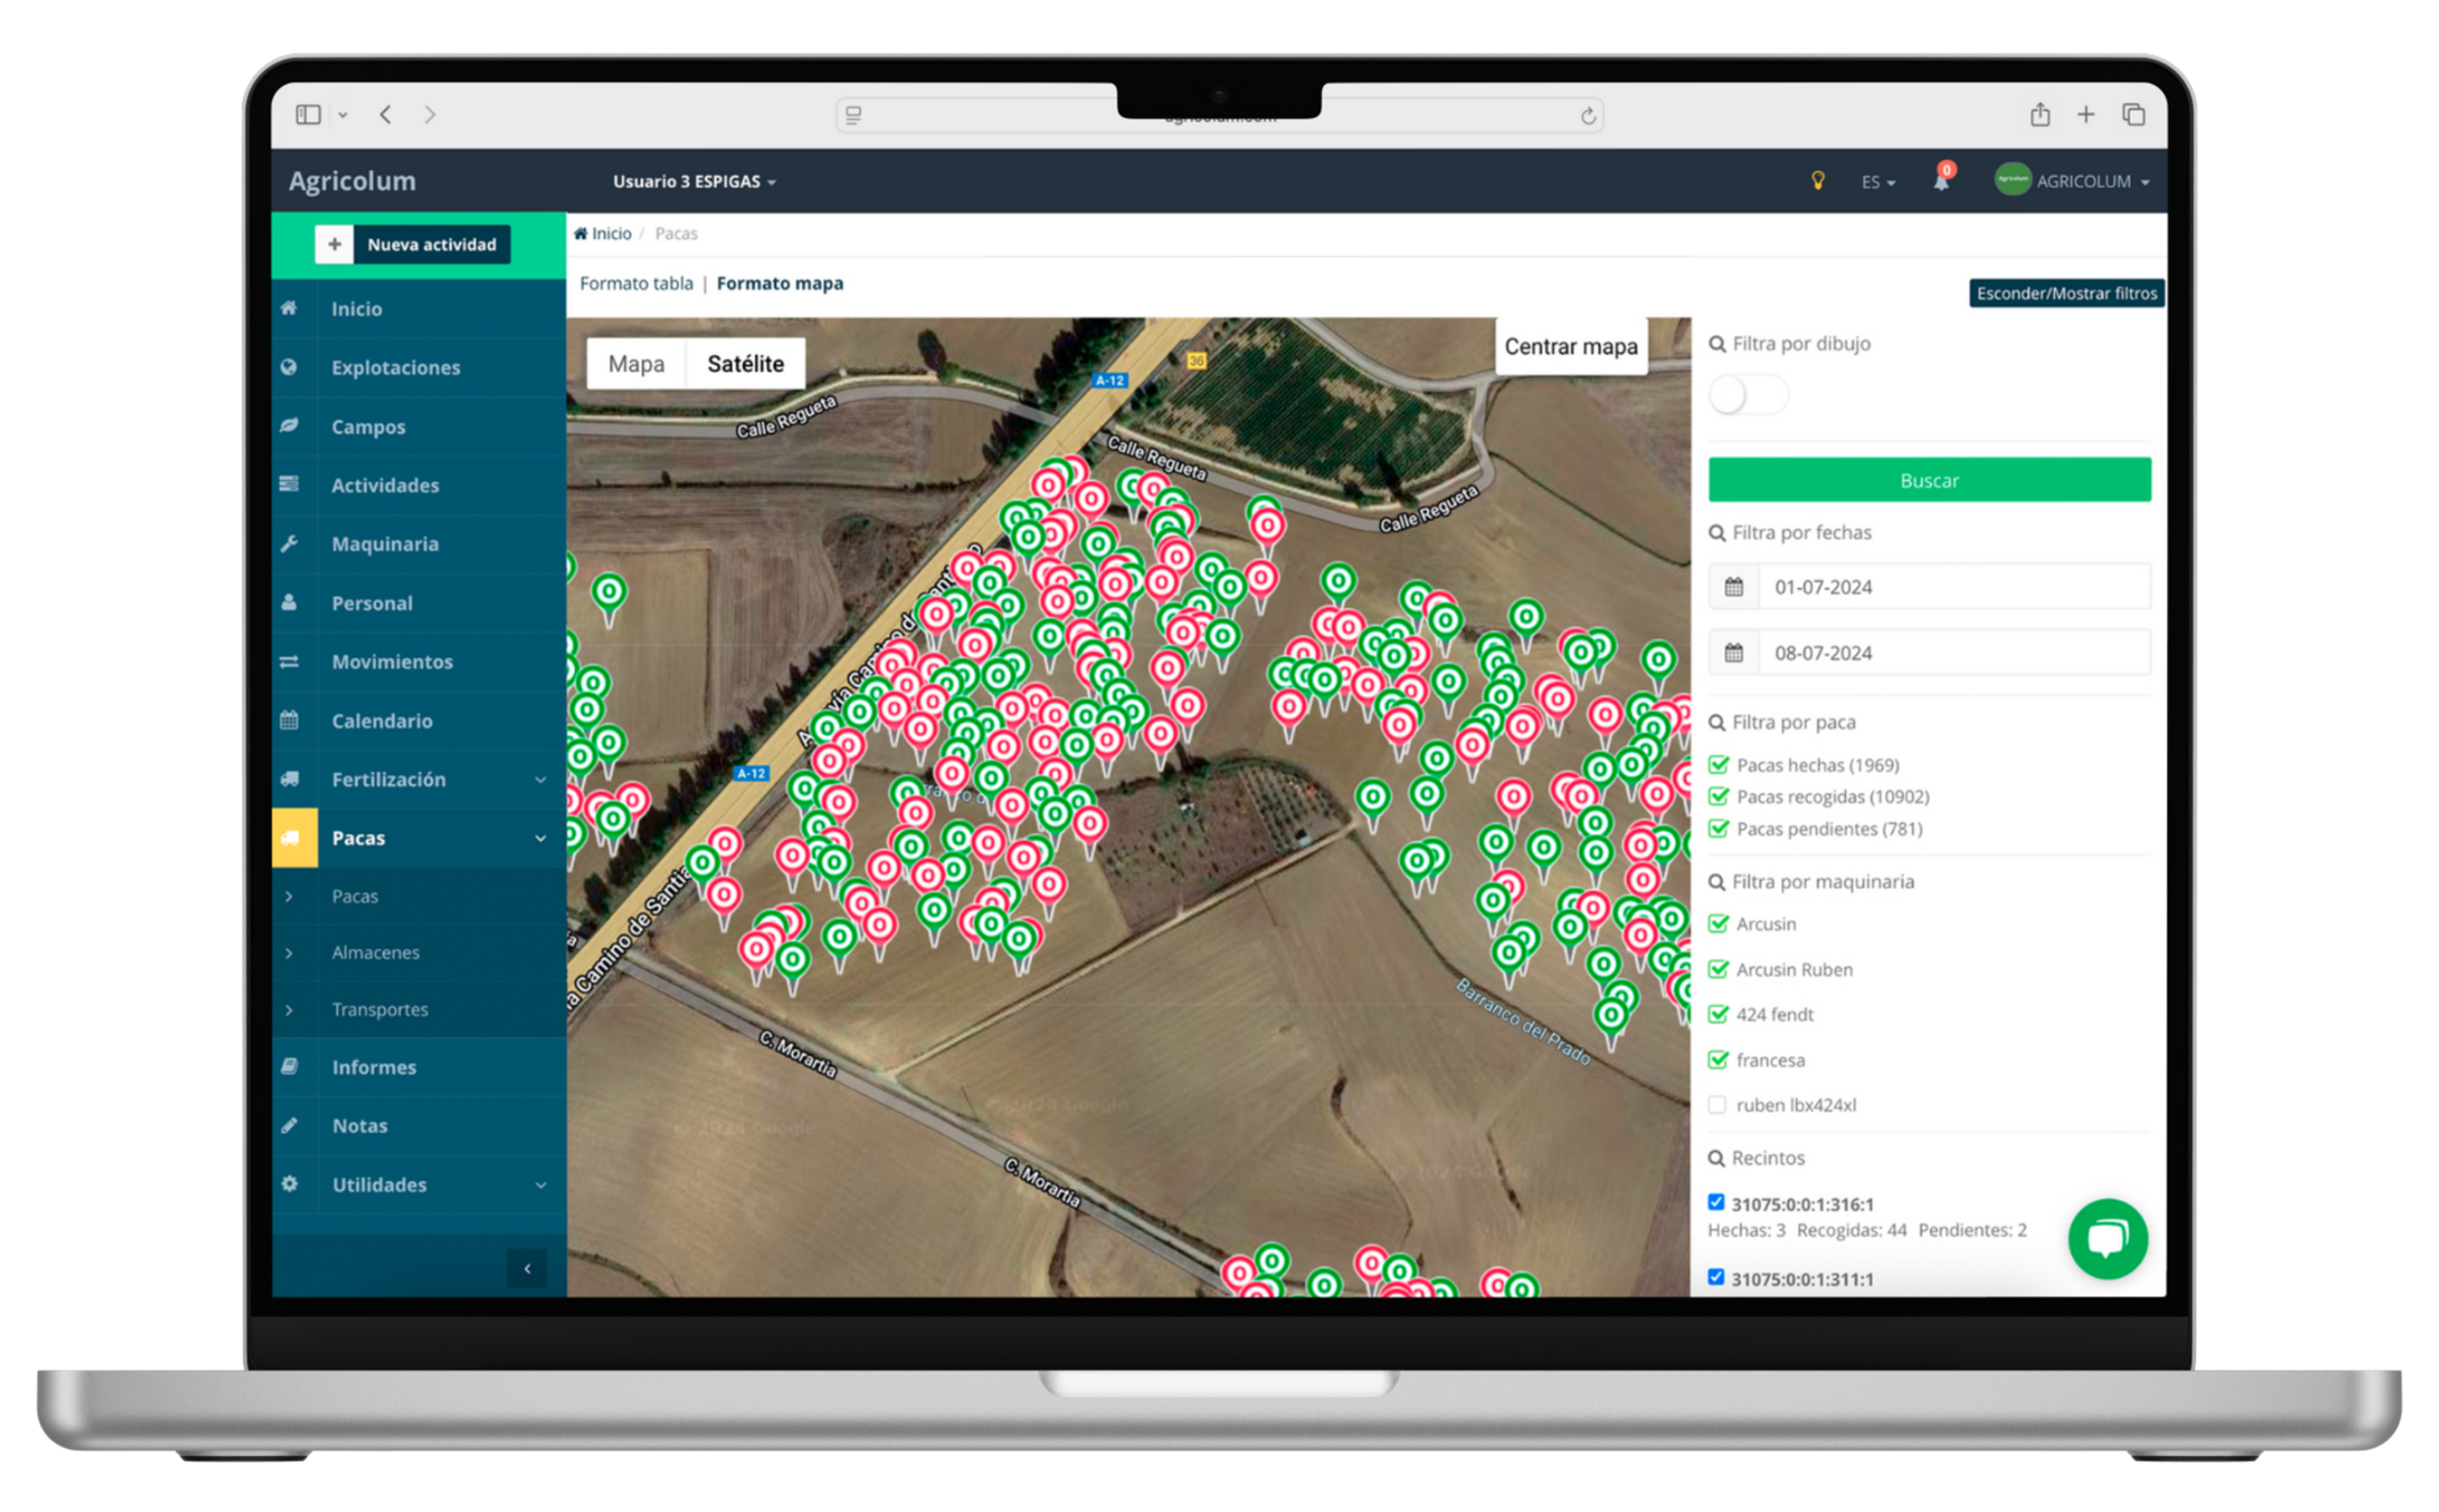Open the ES language dropdown
This screenshot has height=1512, width=2439.
[x=1877, y=182]
